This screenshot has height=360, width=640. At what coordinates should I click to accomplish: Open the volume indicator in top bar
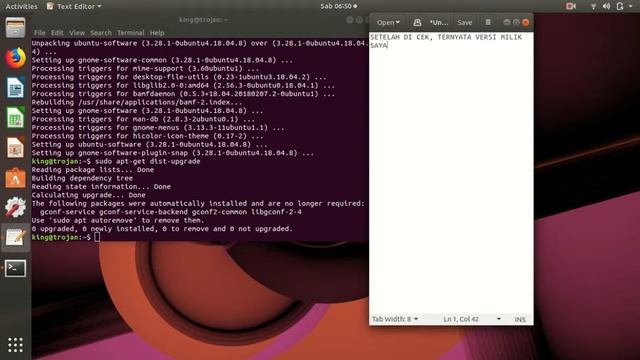607,6
